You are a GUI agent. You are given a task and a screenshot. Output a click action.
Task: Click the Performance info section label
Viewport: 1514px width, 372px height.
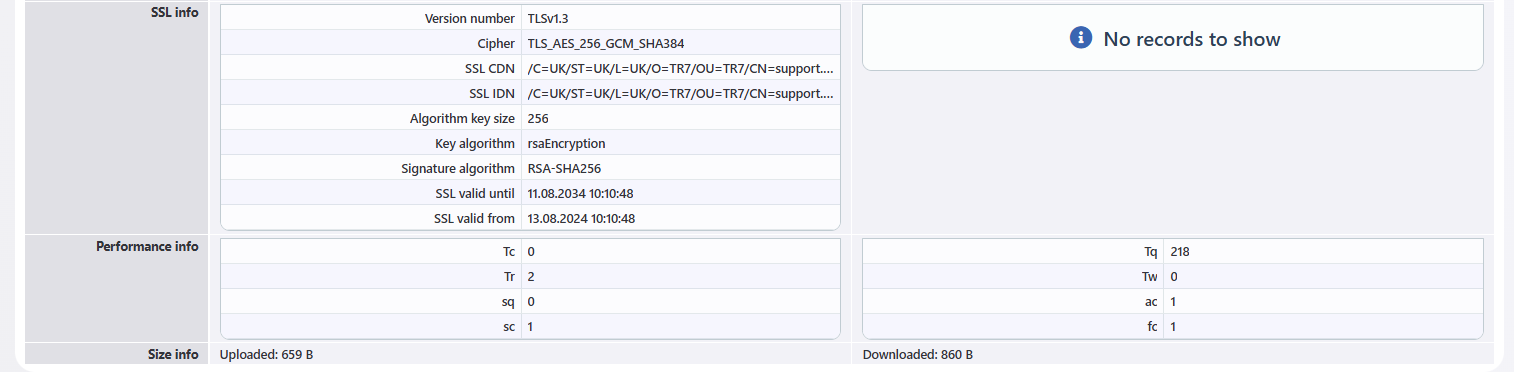[x=147, y=246]
